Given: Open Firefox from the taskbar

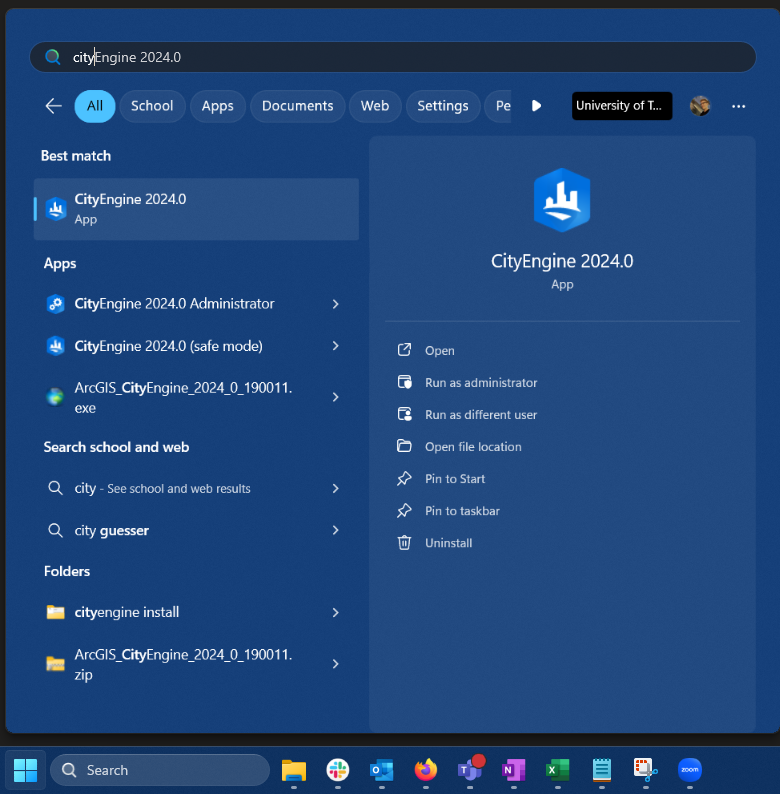Looking at the screenshot, I should 426,770.
